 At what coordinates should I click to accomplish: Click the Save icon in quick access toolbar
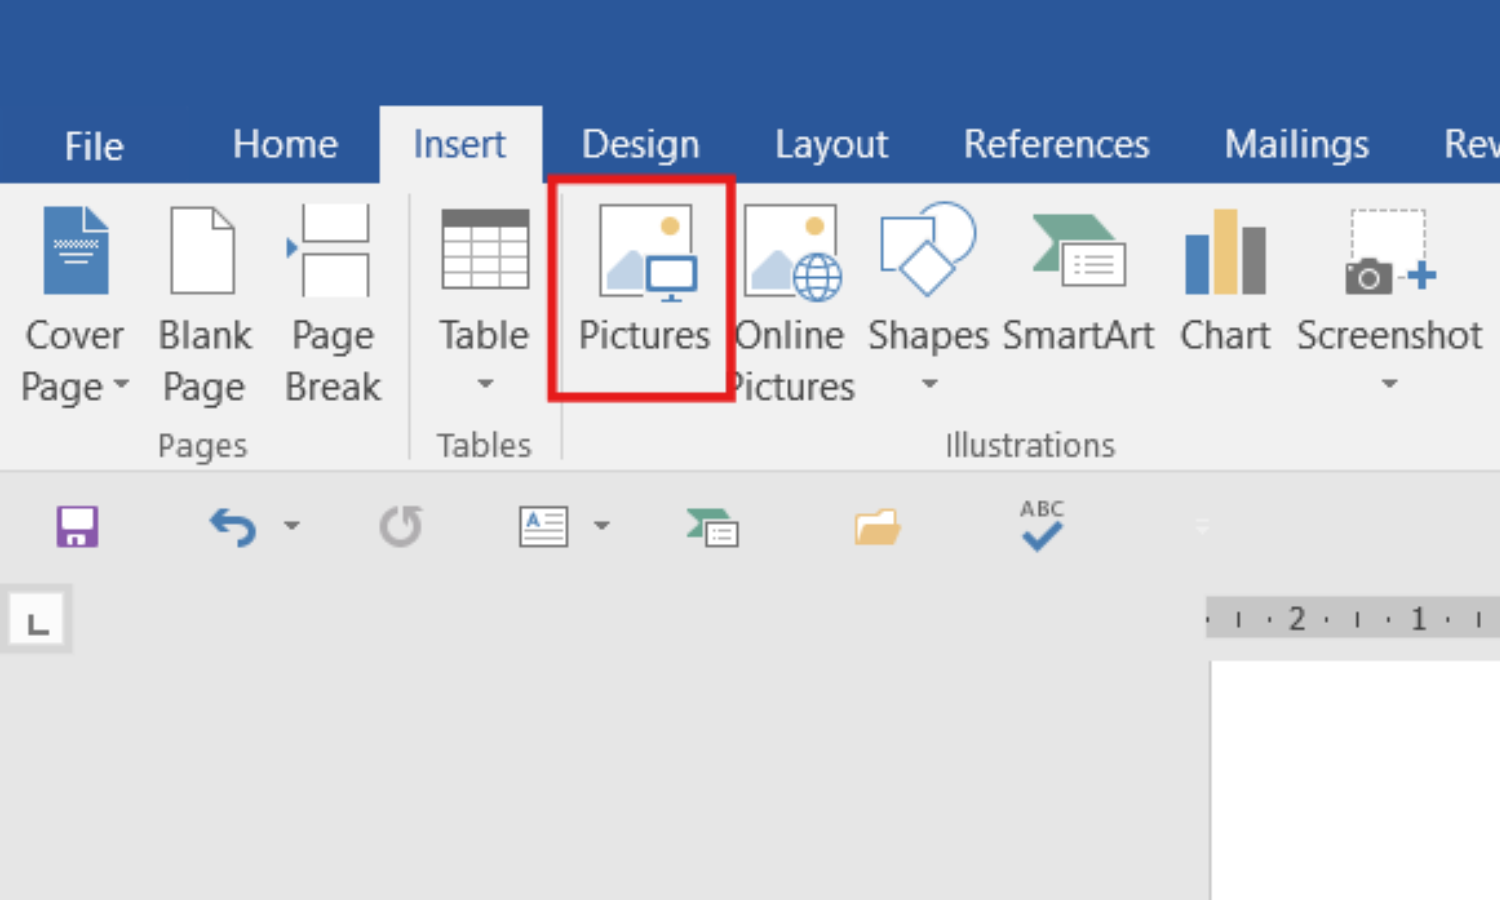click(x=77, y=527)
